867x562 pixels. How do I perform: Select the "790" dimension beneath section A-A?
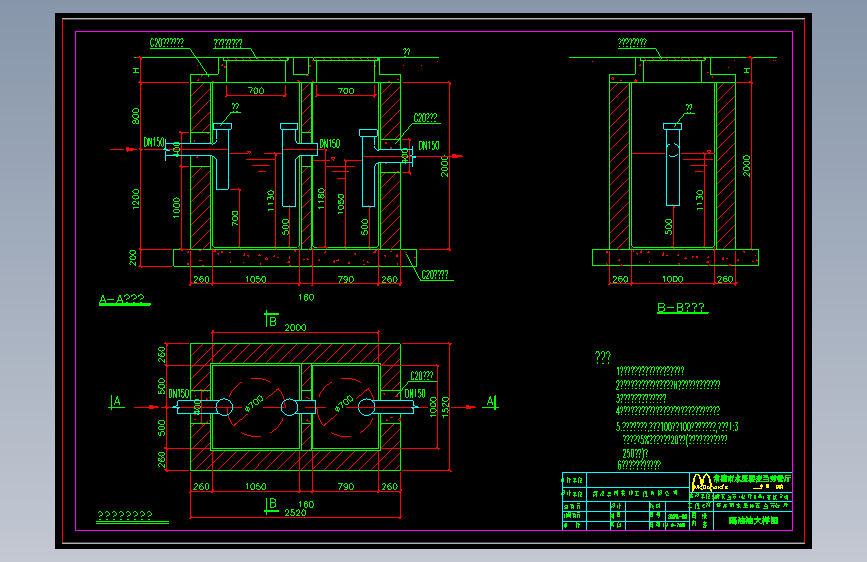(x=346, y=279)
